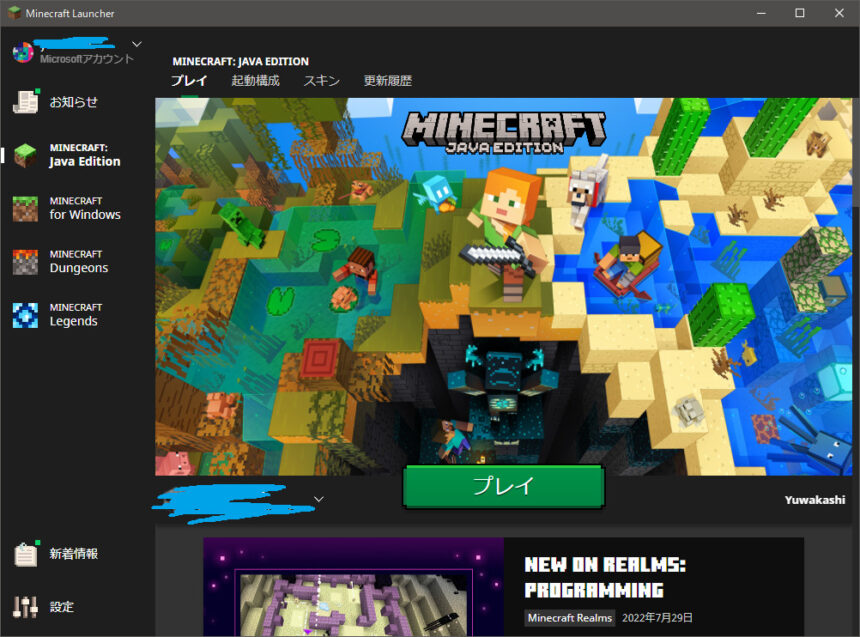The width and height of the screenshot is (860, 637).
Task: Maximize the Minecraft Launcher window
Action: (800, 13)
